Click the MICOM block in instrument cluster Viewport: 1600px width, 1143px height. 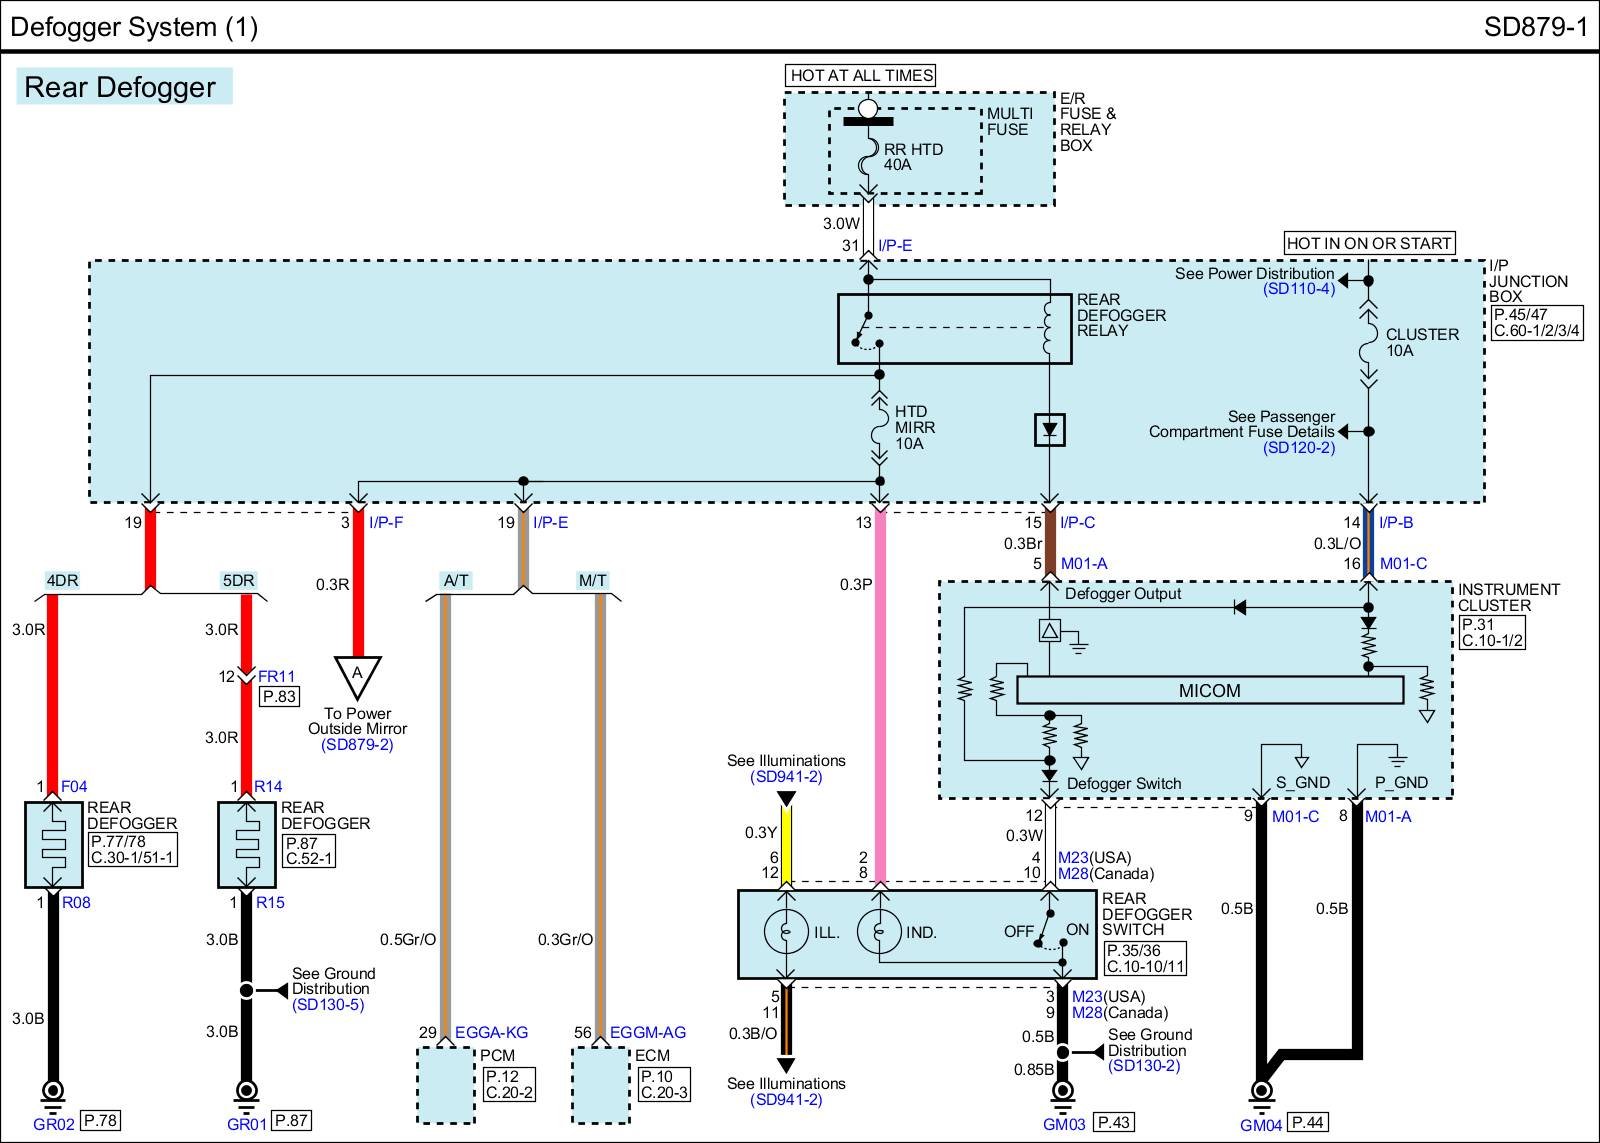coord(1209,691)
